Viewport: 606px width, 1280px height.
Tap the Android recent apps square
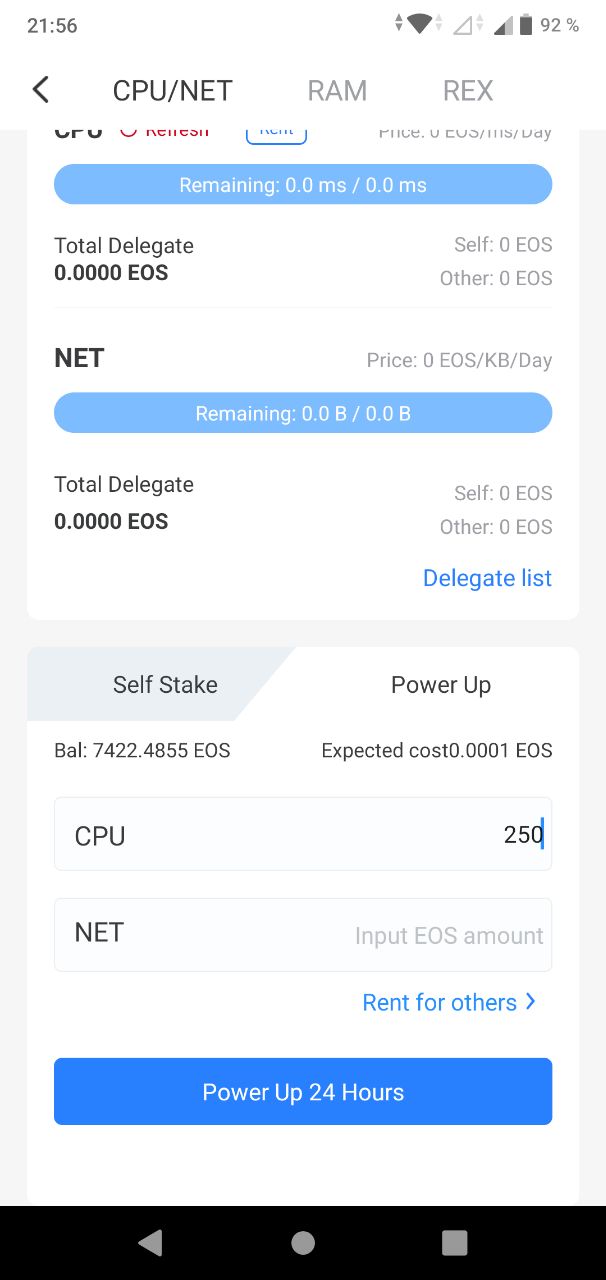click(455, 1242)
